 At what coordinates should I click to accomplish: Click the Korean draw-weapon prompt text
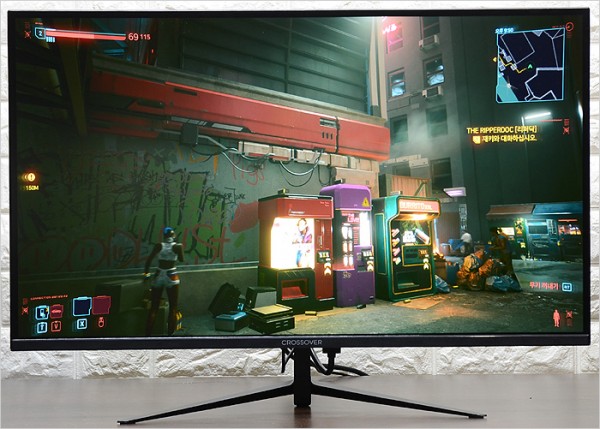tap(544, 286)
